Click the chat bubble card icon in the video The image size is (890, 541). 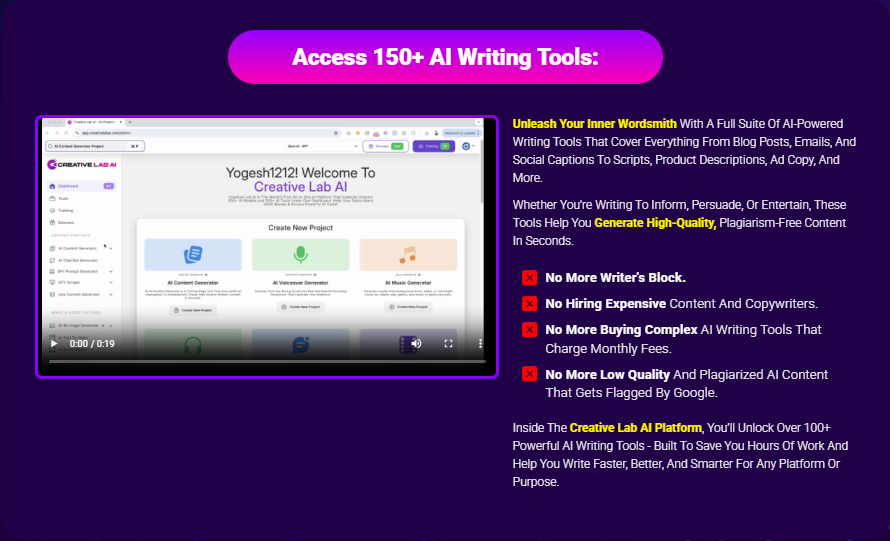pos(300,345)
